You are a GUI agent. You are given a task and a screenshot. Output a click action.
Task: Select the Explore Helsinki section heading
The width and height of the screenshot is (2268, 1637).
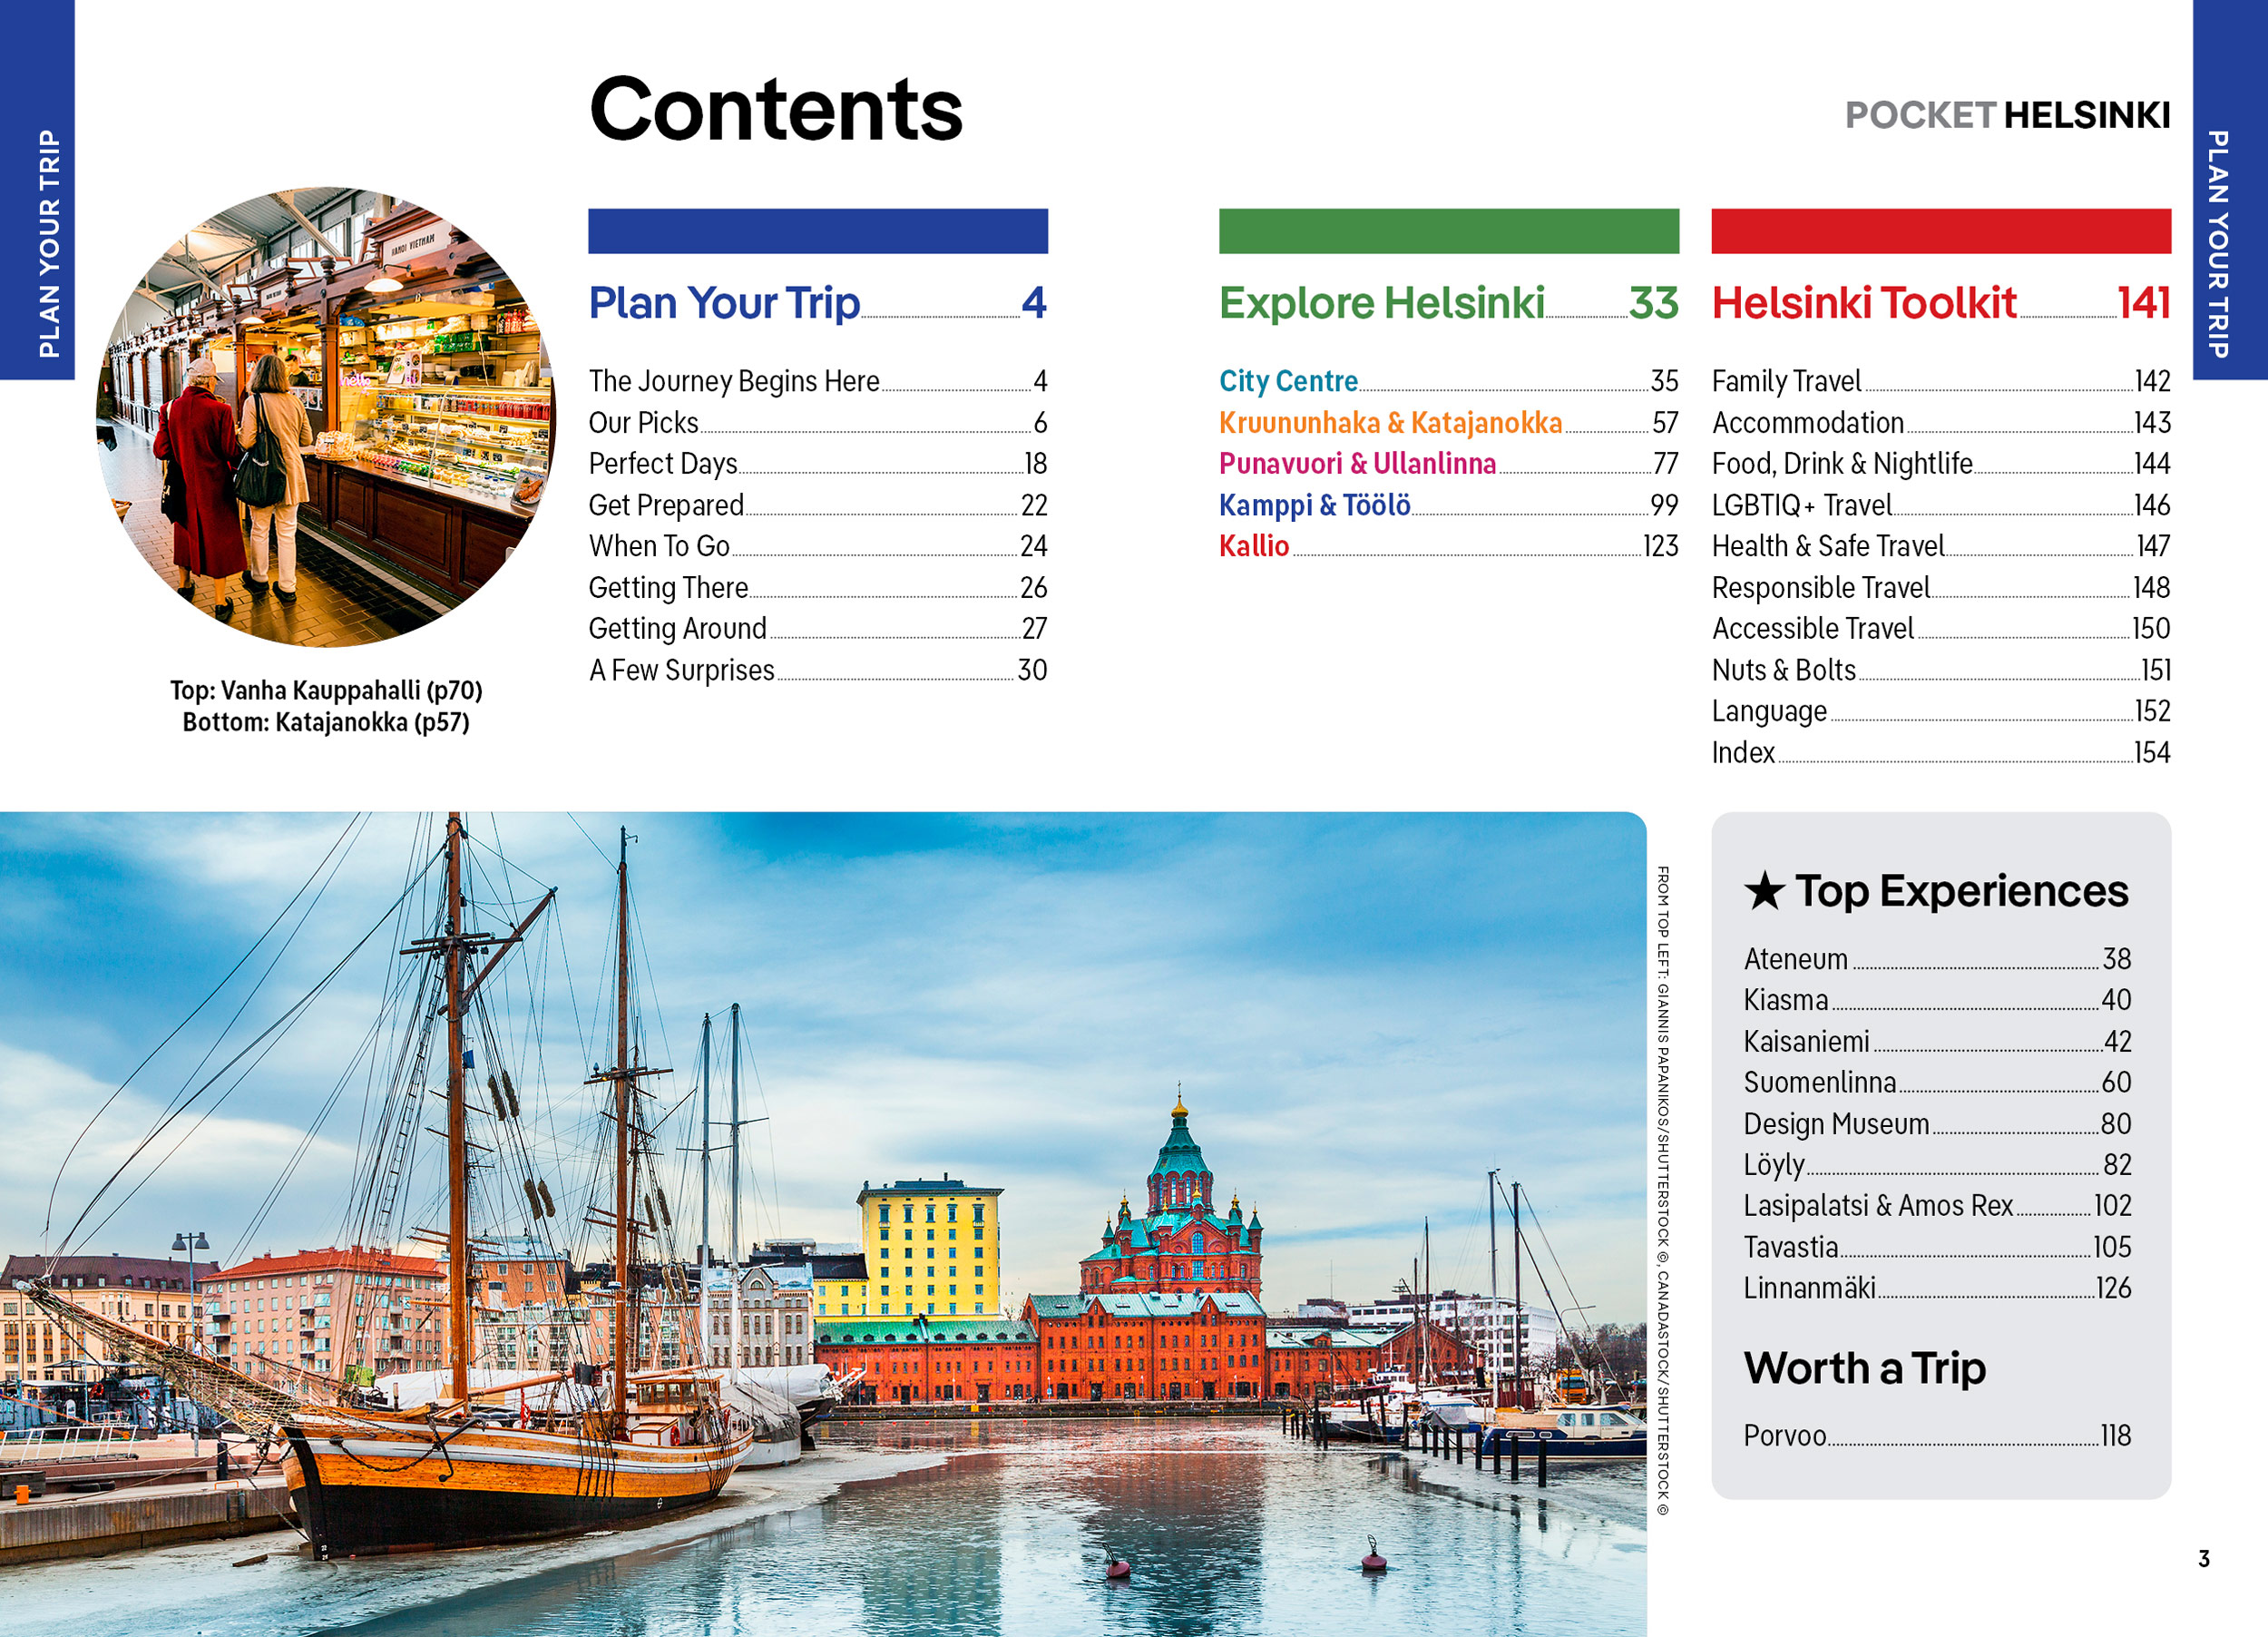tap(1381, 303)
